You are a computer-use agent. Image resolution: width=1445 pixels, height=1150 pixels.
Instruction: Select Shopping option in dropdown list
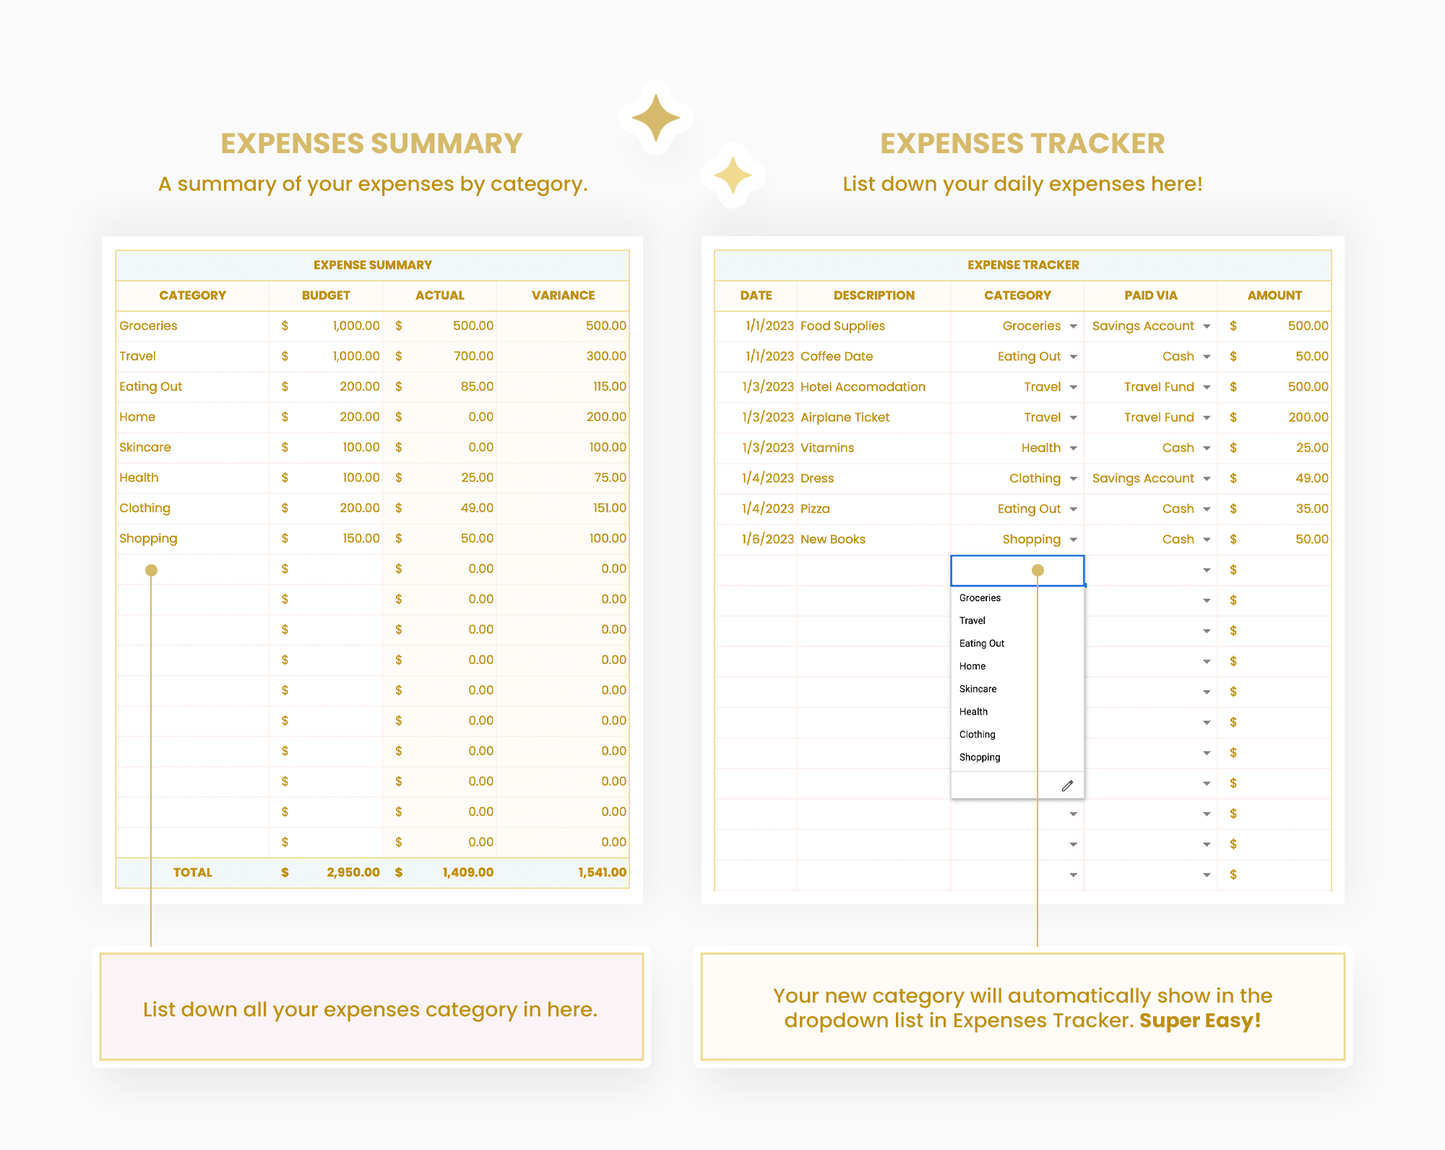(x=980, y=758)
